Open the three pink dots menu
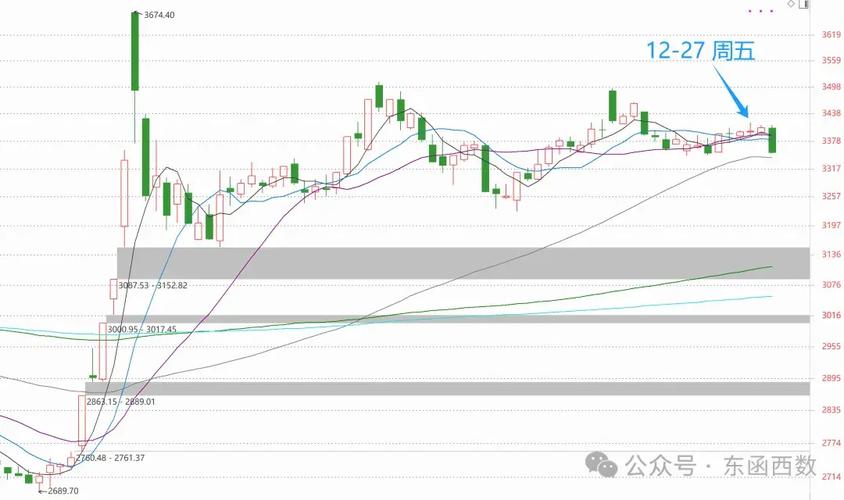844x500 pixels. pos(761,11)
